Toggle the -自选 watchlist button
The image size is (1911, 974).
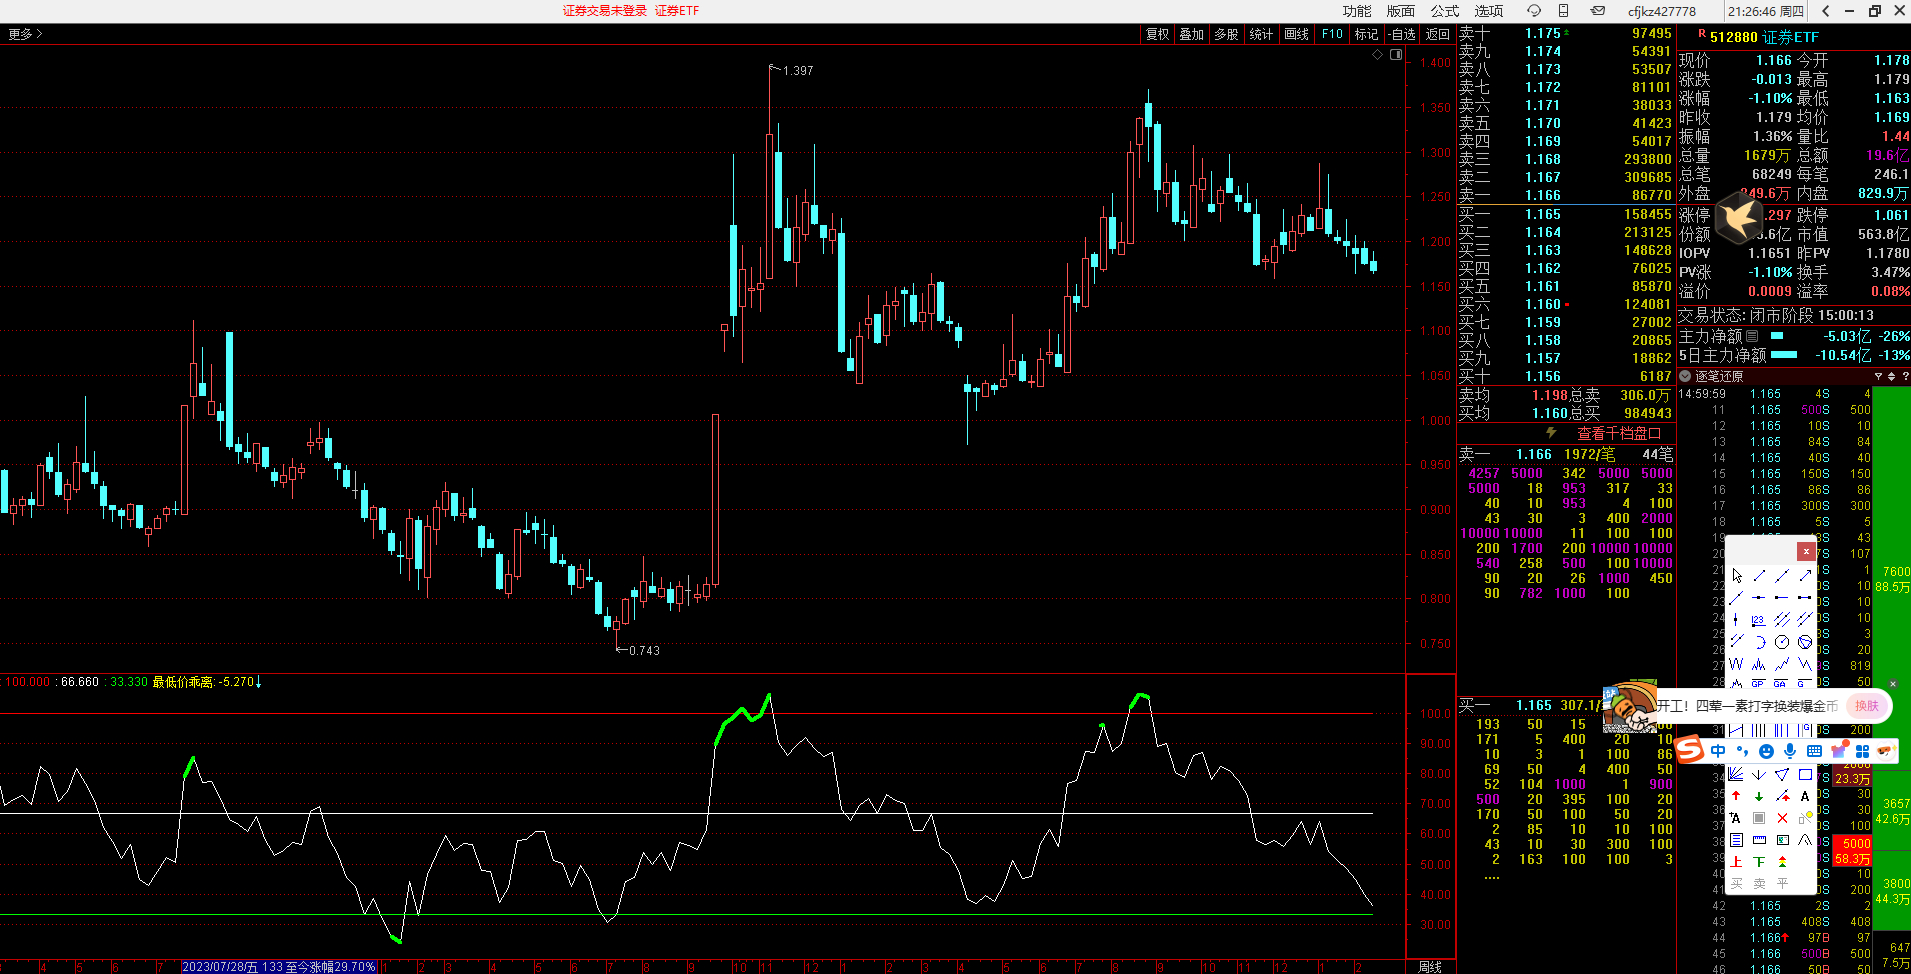tap(1403, 34)
